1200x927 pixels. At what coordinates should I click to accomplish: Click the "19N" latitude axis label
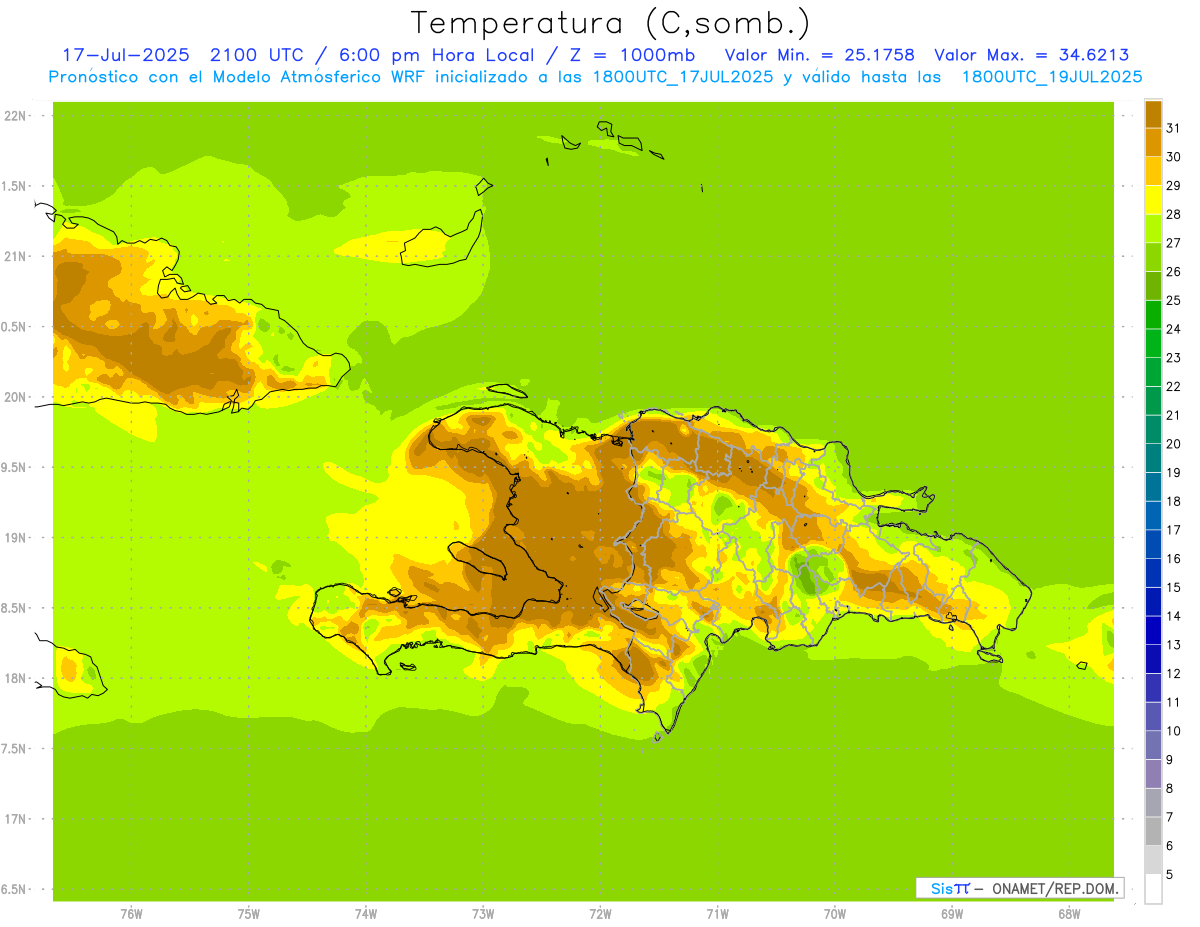coord(15,537)
